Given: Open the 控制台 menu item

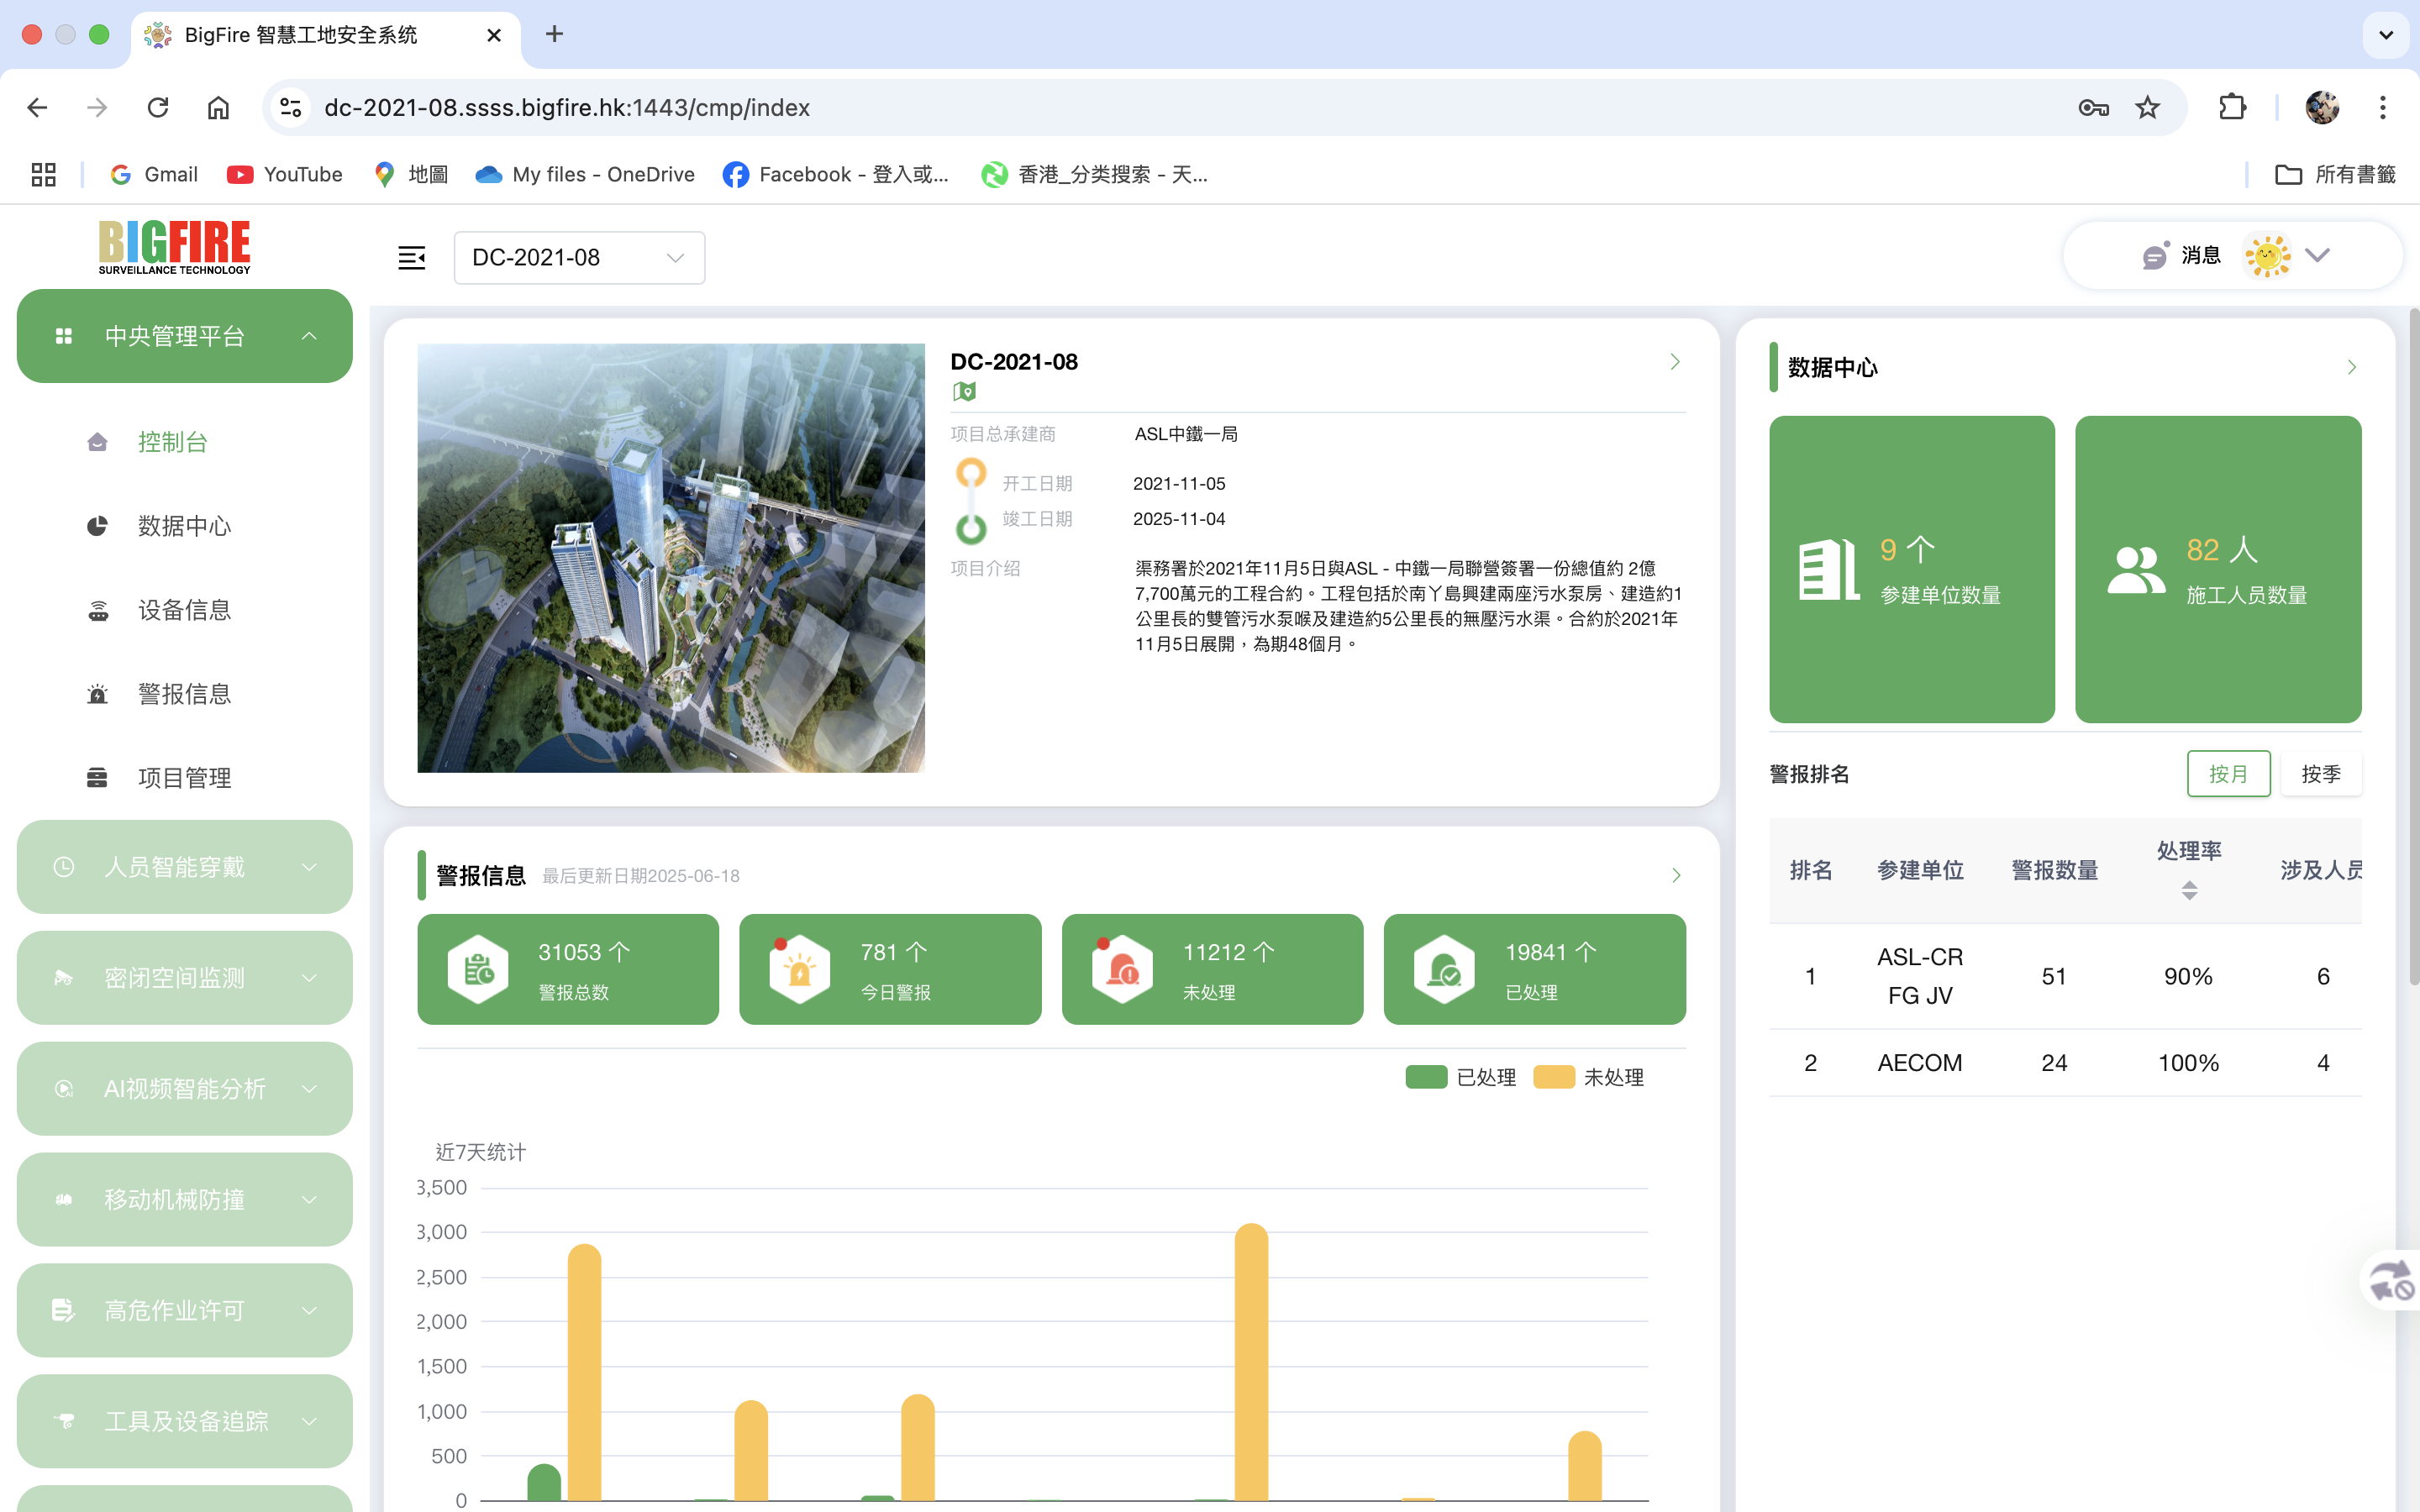Looking at the screenshot, I should click(x=185, y=442).
